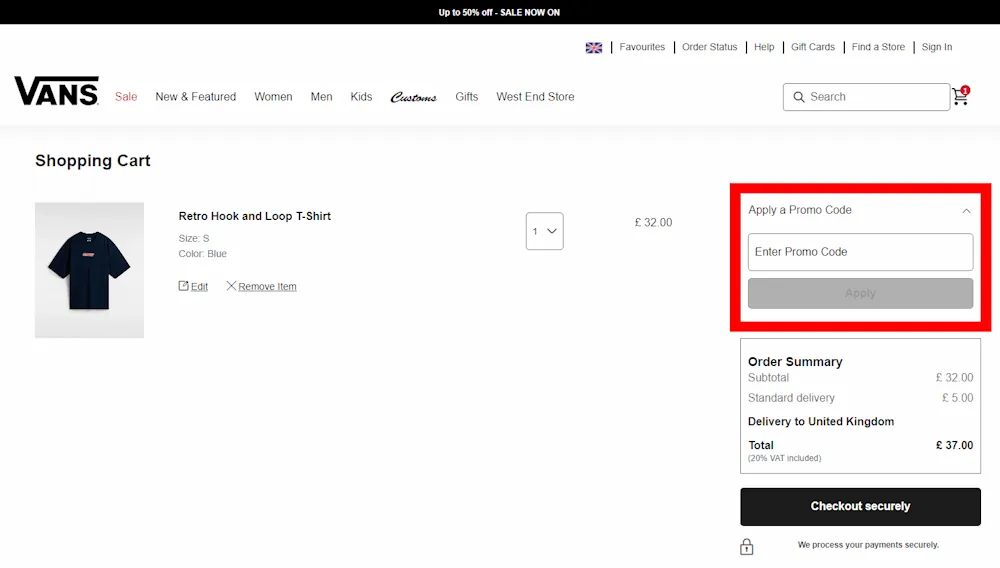Click the sale banner 'Up to 50% off'
Screen dimensions: 1000x568
[499, 12]
